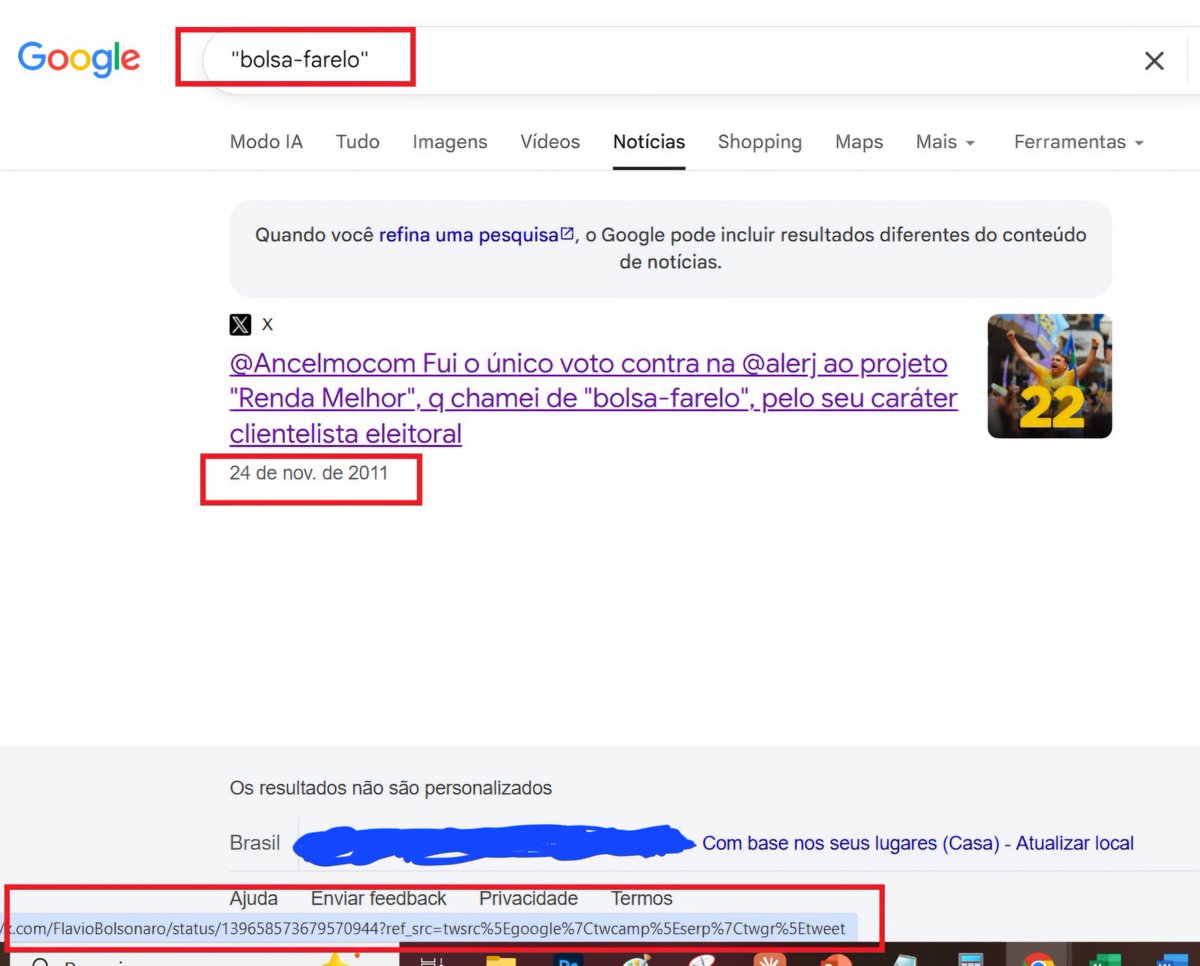Open the "refina uma pesquisa" link

click(x=477, y=235)
